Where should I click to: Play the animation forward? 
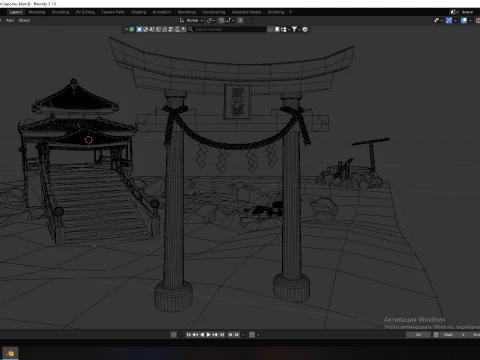pos(208,334)
